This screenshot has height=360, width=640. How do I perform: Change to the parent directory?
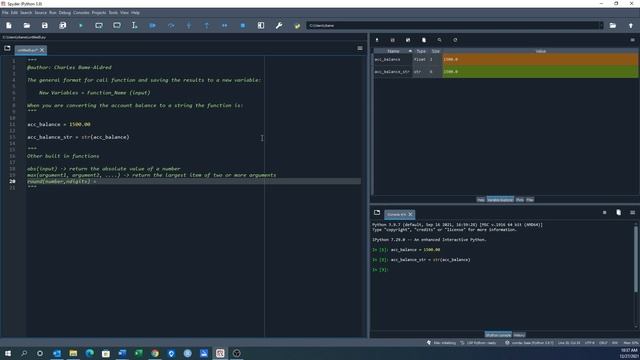point(631,25)
